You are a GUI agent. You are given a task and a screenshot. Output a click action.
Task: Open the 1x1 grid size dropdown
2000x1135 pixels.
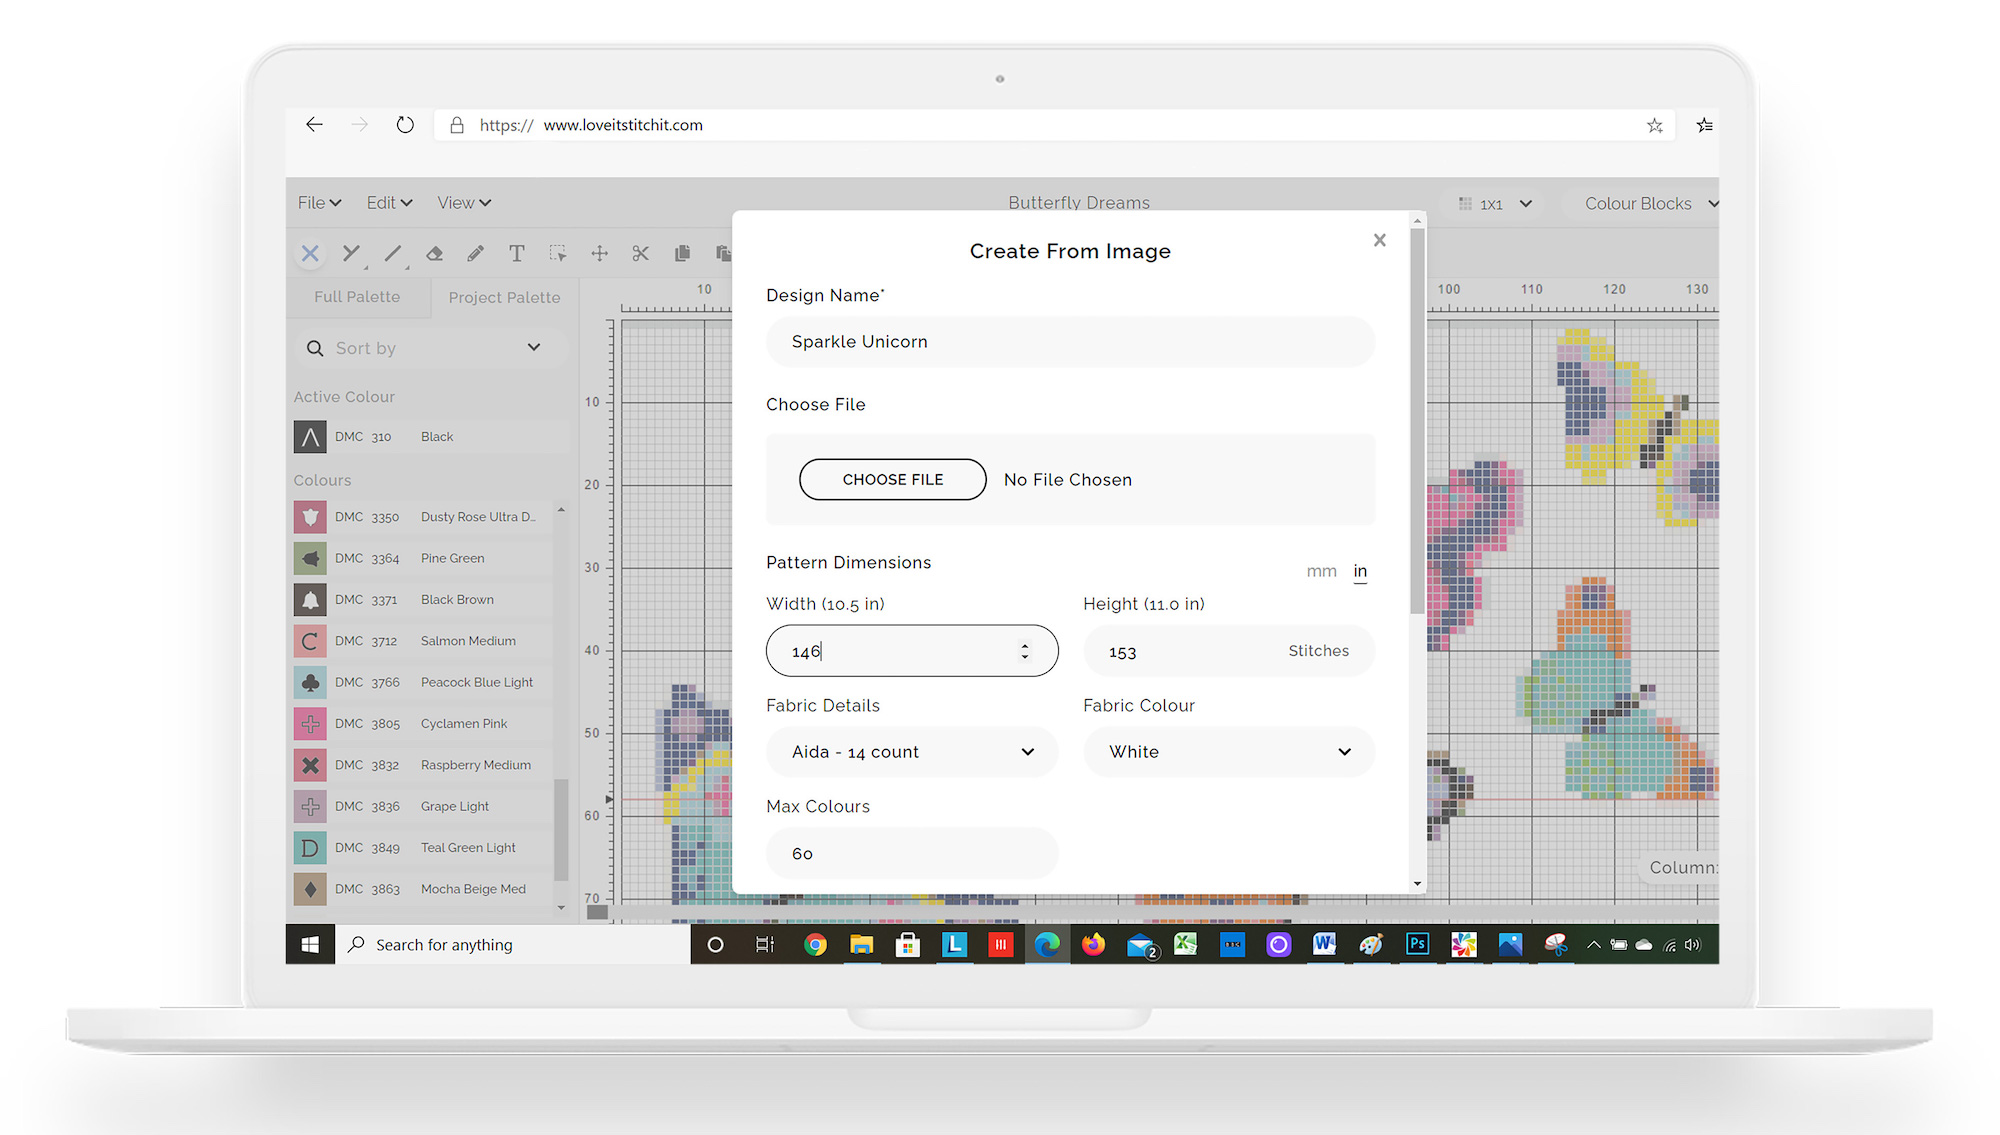coord(1494,203)
